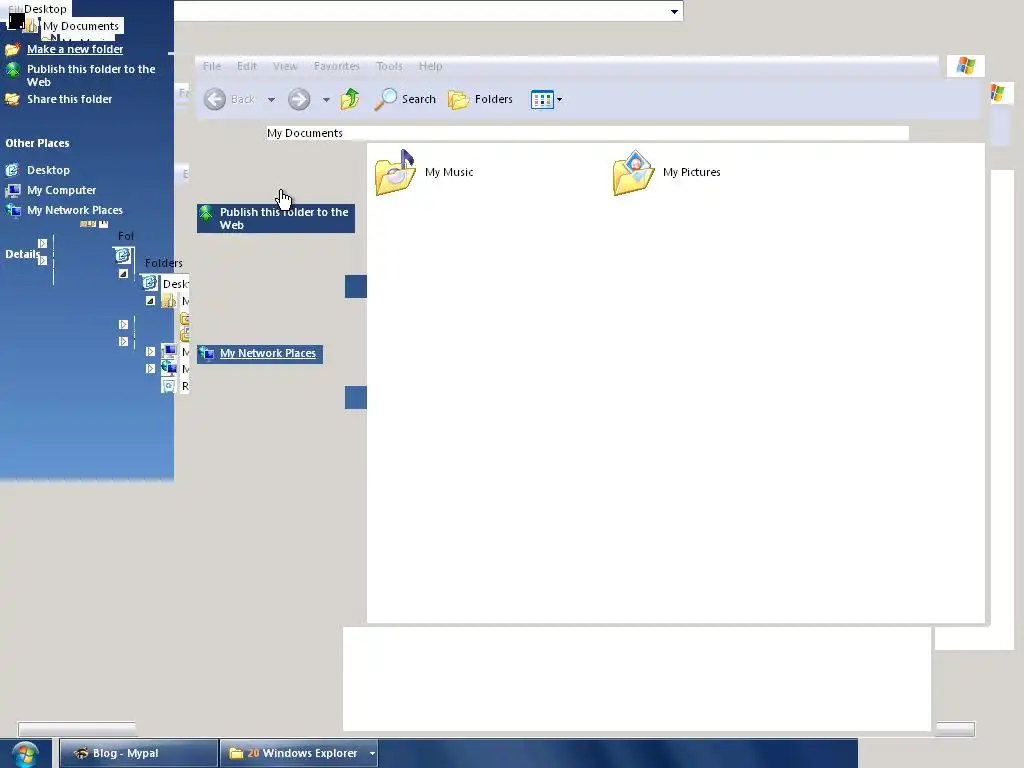Click 'Publish this folder to the Web' in blue sidebar
The image size is (1024, 768).
pos(91,75)
